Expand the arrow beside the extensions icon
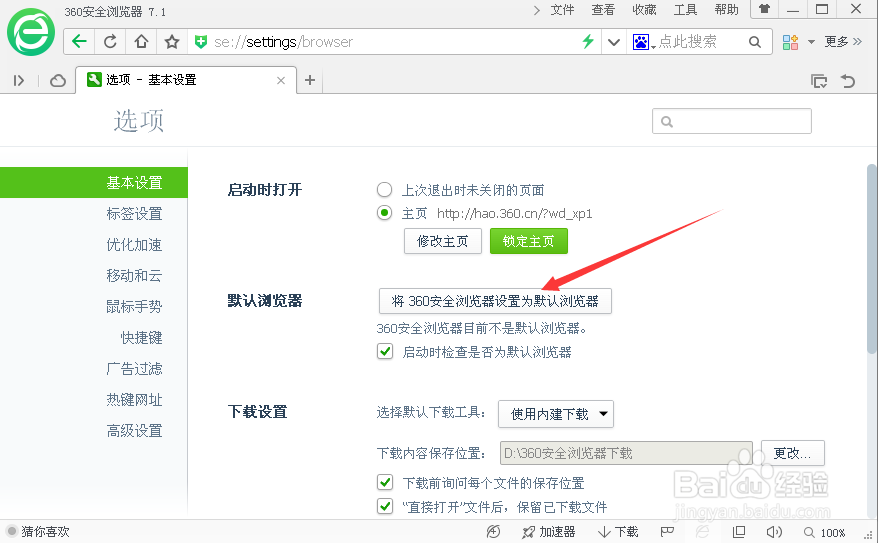This screenshot has width=878, height=543. point(811,42)
